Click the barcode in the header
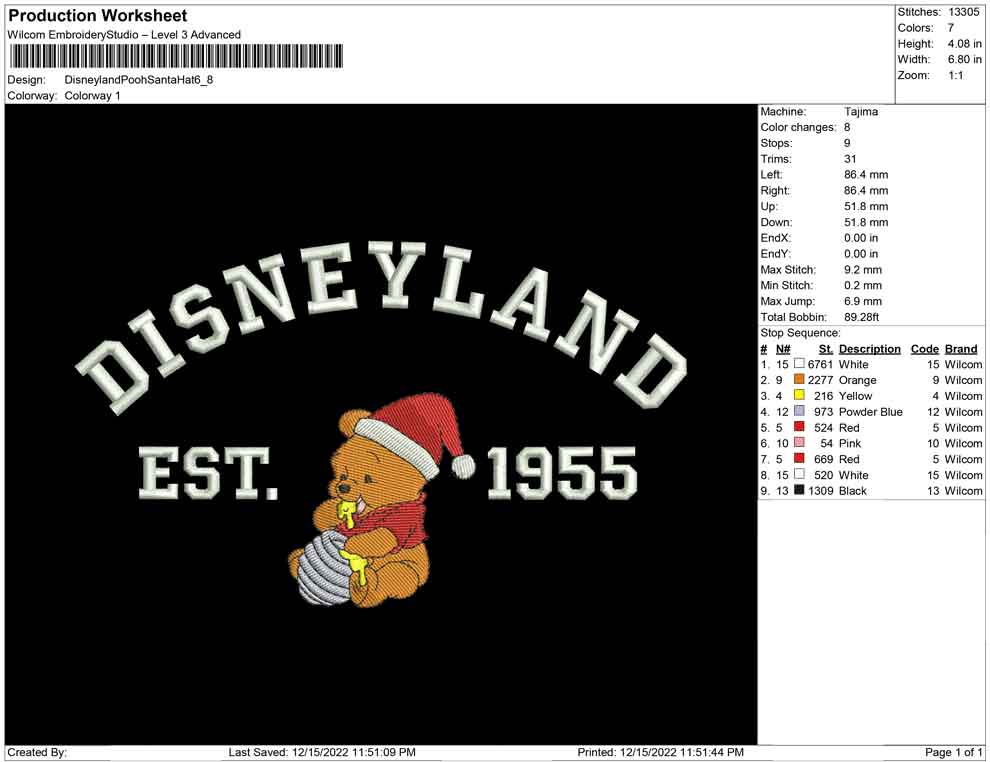The image size is (990, 762). (x=176, y=56)
